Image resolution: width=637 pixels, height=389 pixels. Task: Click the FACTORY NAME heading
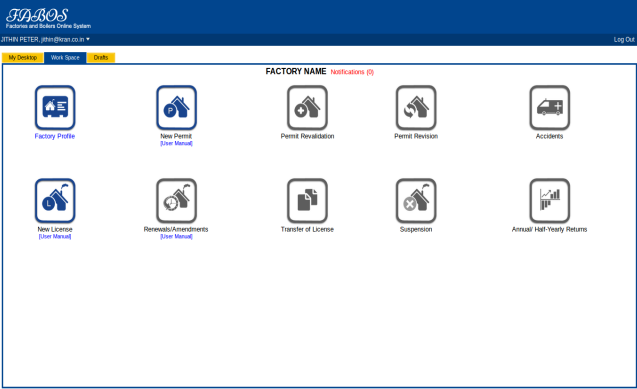296,71
